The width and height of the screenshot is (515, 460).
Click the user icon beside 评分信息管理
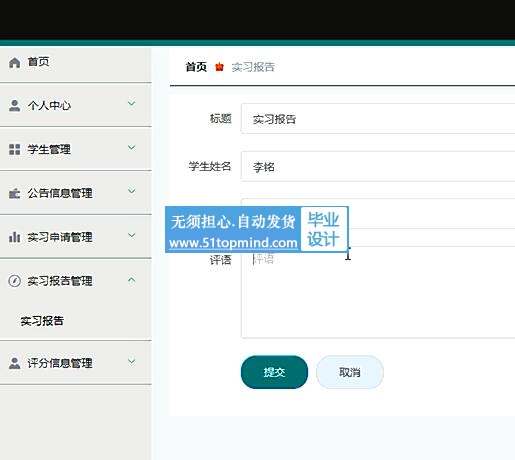tap(14, 363)
